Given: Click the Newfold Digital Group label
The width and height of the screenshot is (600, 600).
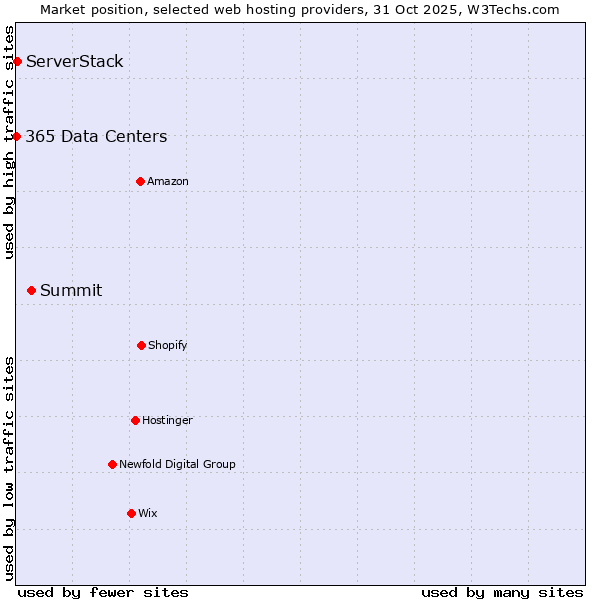Looking at the screenshot, I should [177, 464].
